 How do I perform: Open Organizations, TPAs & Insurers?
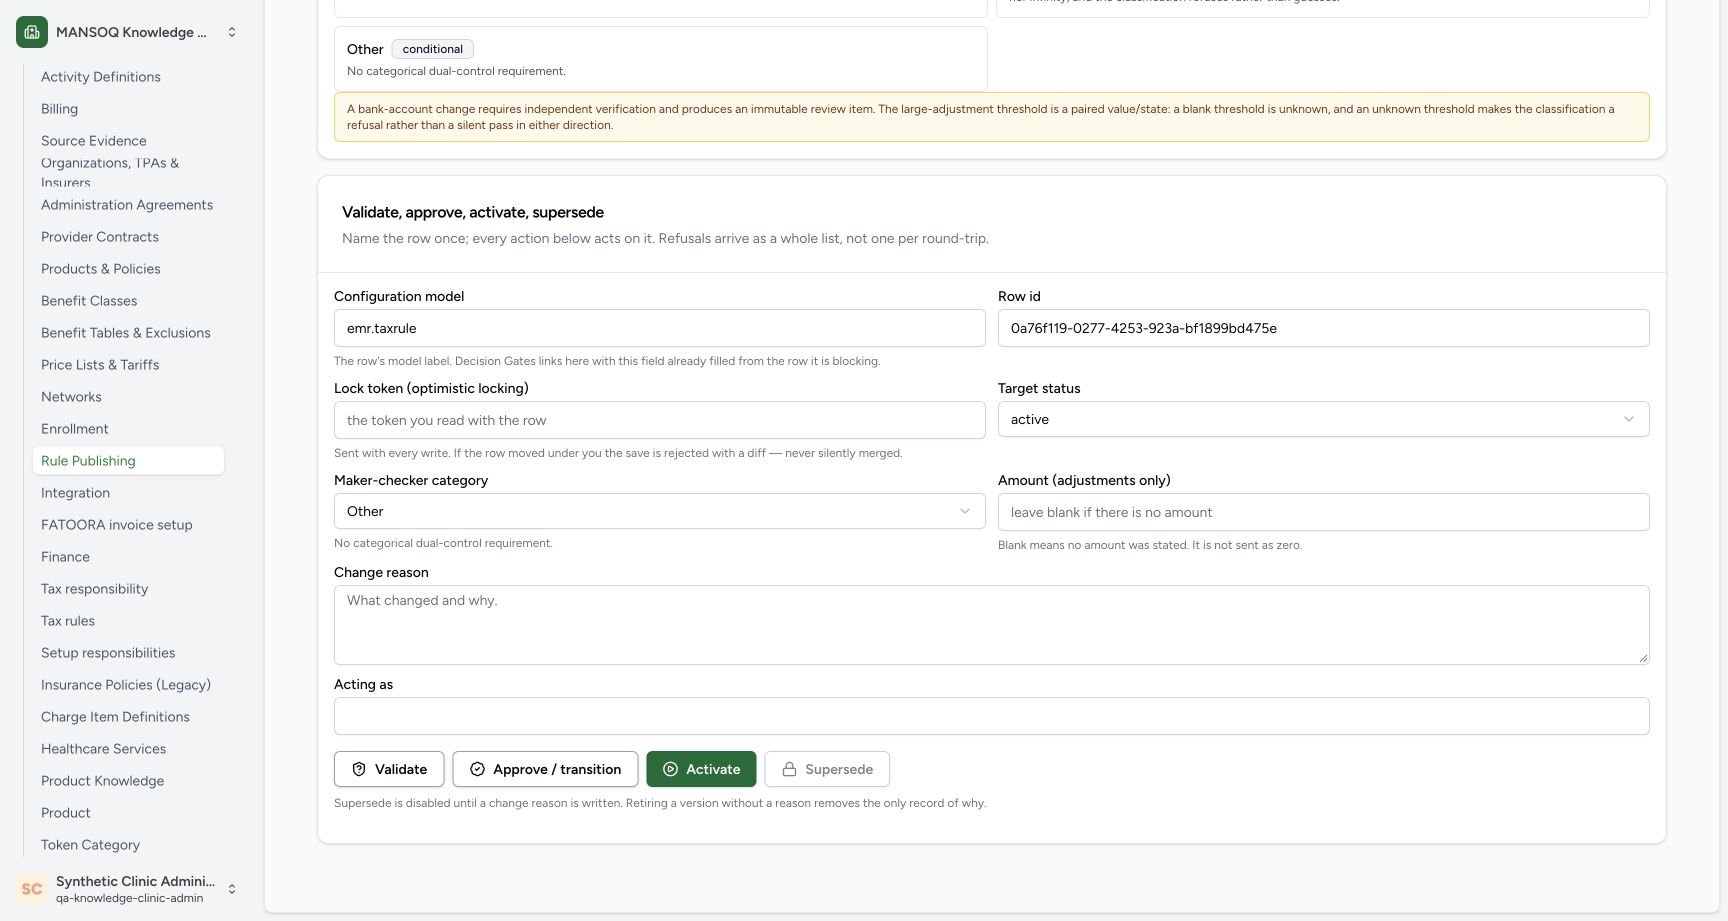pyautogui.click(x=110, y=172)
